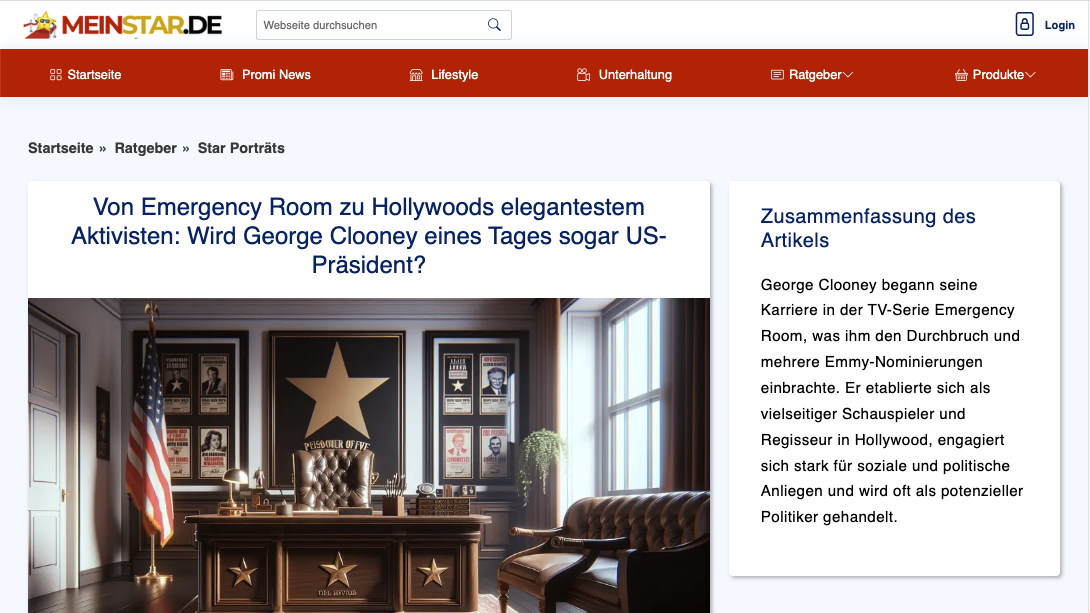Image resolution: width=1090 pixels, height=613 pixels.
Task: Open the Promi News menu item
Action: pyautogui.click(x=276, y=75)
